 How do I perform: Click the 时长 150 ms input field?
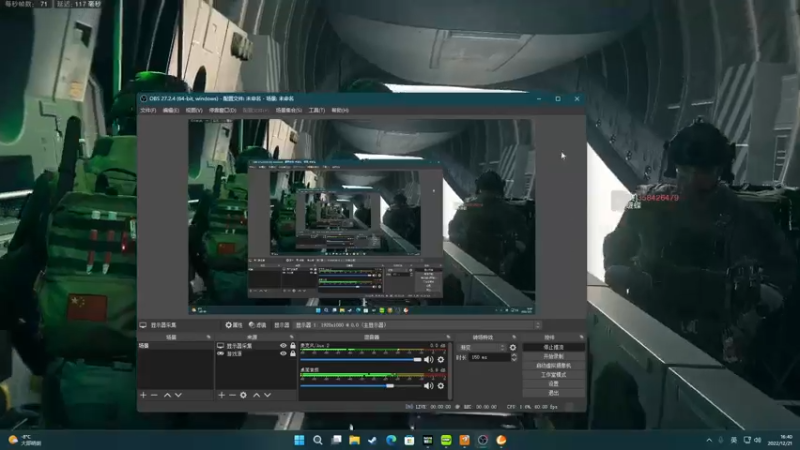click(x=489, y=358)
